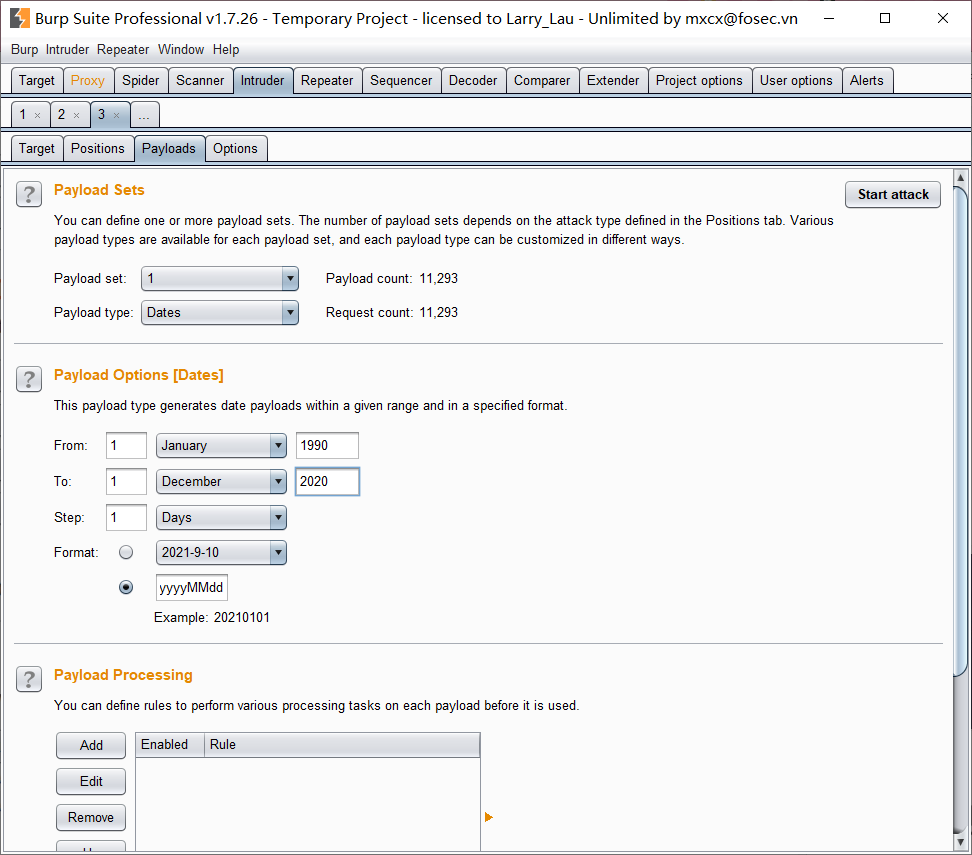Click the yyyyMMdd custom format field
The height and width of the screenshot is (855, 972).
[192, 587]
